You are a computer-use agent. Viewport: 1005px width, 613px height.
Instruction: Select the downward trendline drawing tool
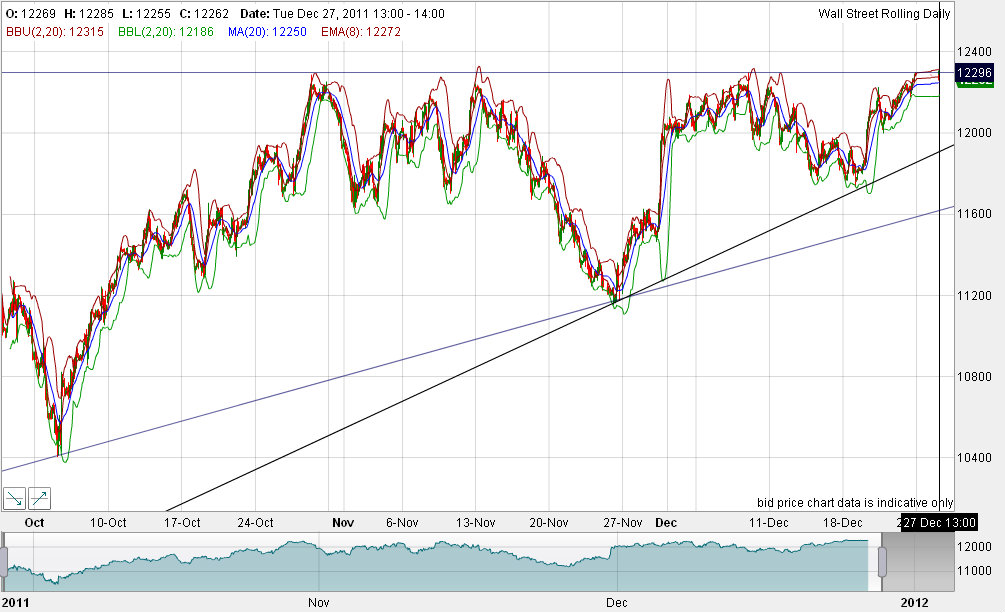(x=16, y=498)
